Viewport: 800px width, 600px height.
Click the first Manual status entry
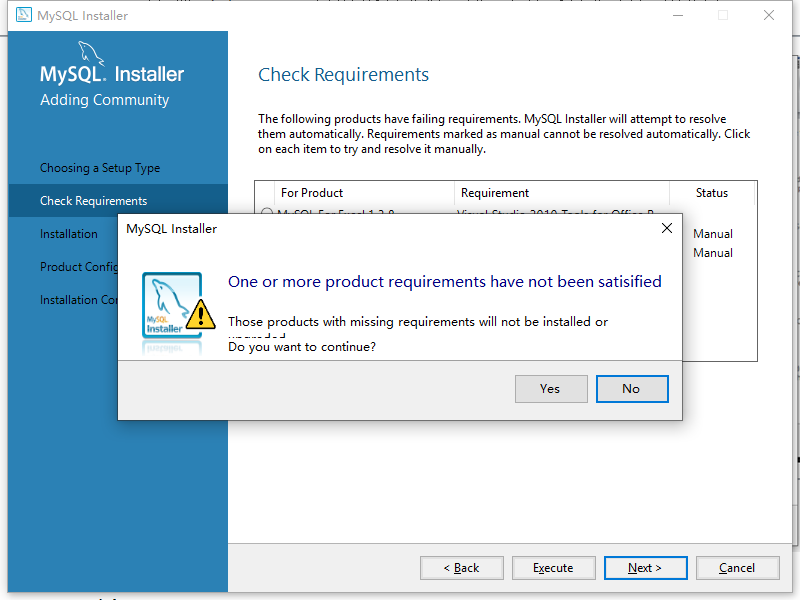pyautogui.click(x=713, y=234)
